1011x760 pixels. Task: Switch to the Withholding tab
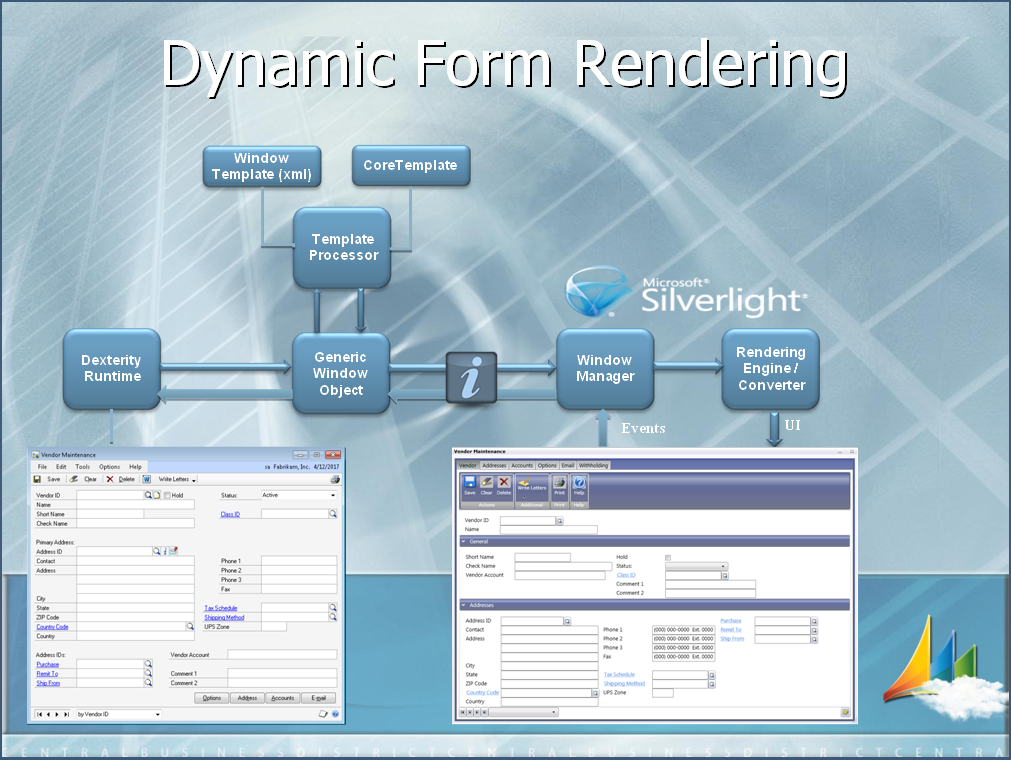pyautogui.click(x=594, y=464)
